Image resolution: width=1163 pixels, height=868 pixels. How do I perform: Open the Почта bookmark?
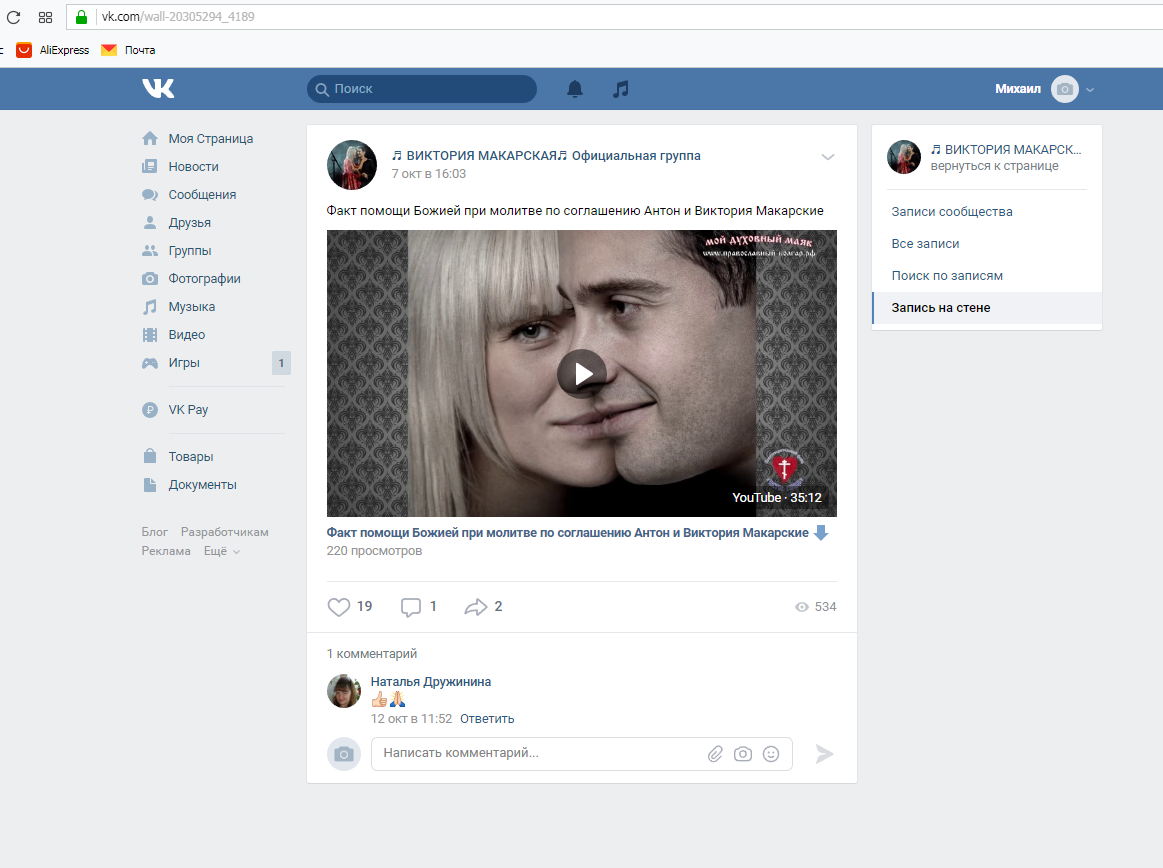tap(128, 50)
